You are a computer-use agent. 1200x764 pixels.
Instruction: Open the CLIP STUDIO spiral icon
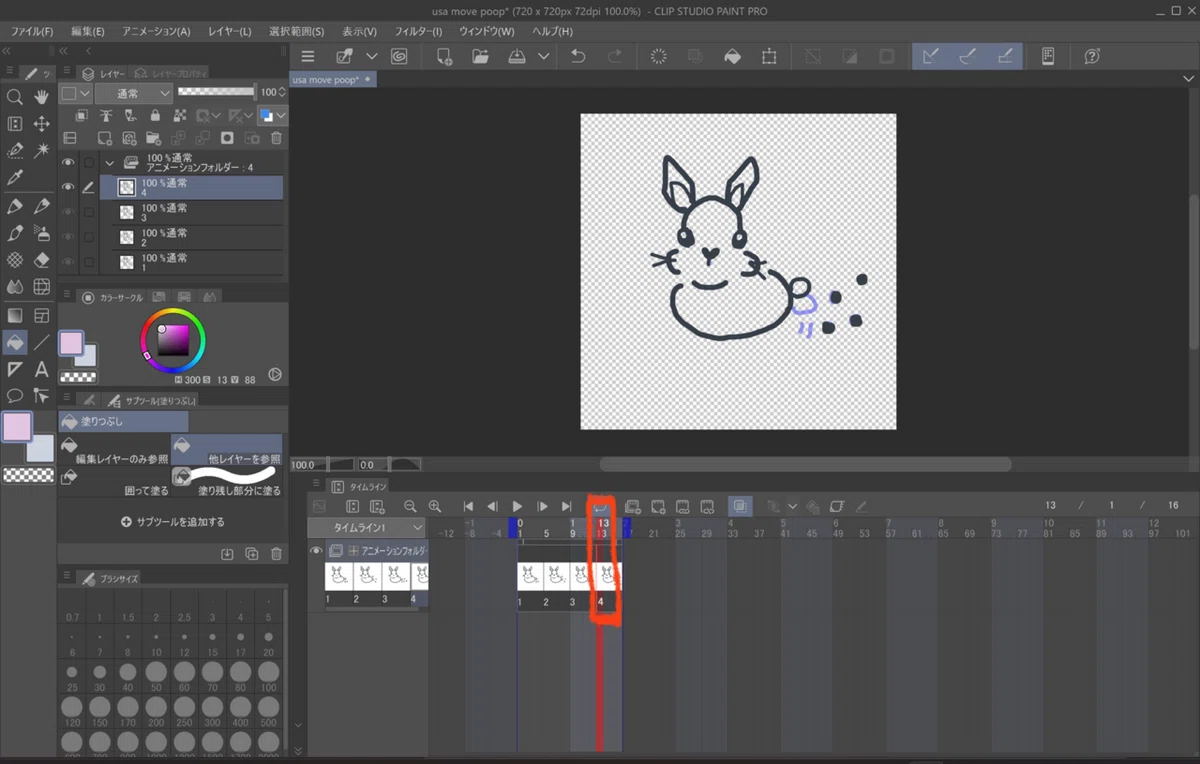coord(399,57)
